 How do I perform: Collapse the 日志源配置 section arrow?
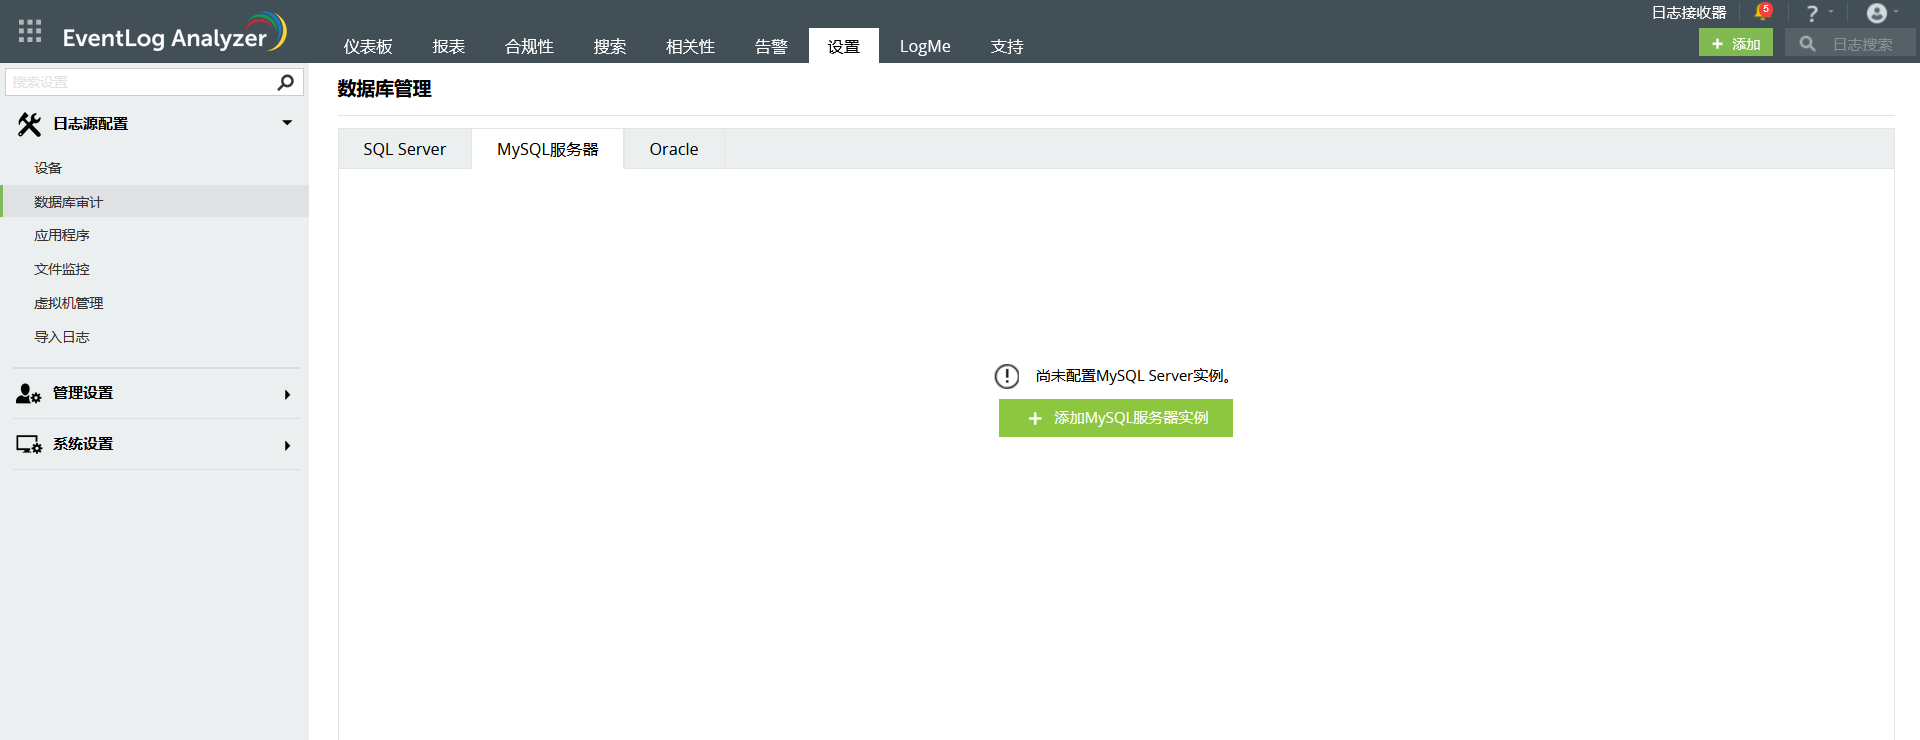pyautogui.click(x=287, y=123)
